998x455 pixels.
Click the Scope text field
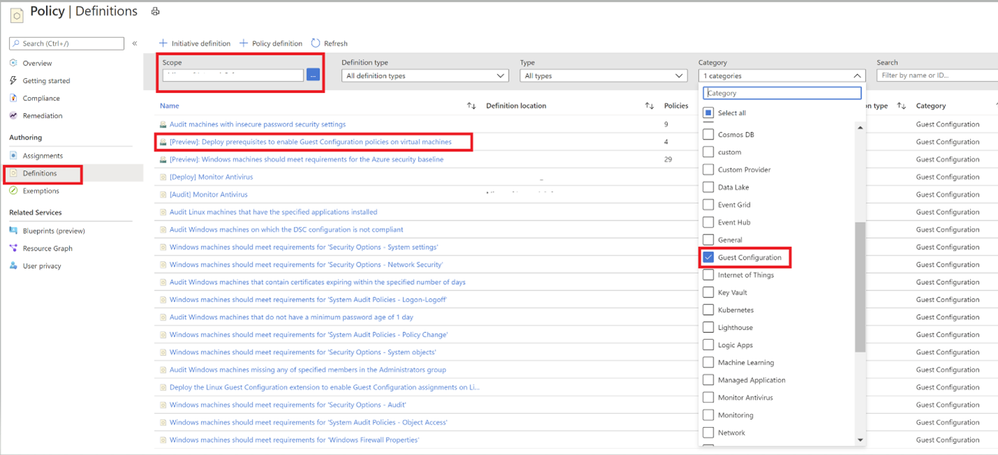pyautogui.click(x=233, y=75)
